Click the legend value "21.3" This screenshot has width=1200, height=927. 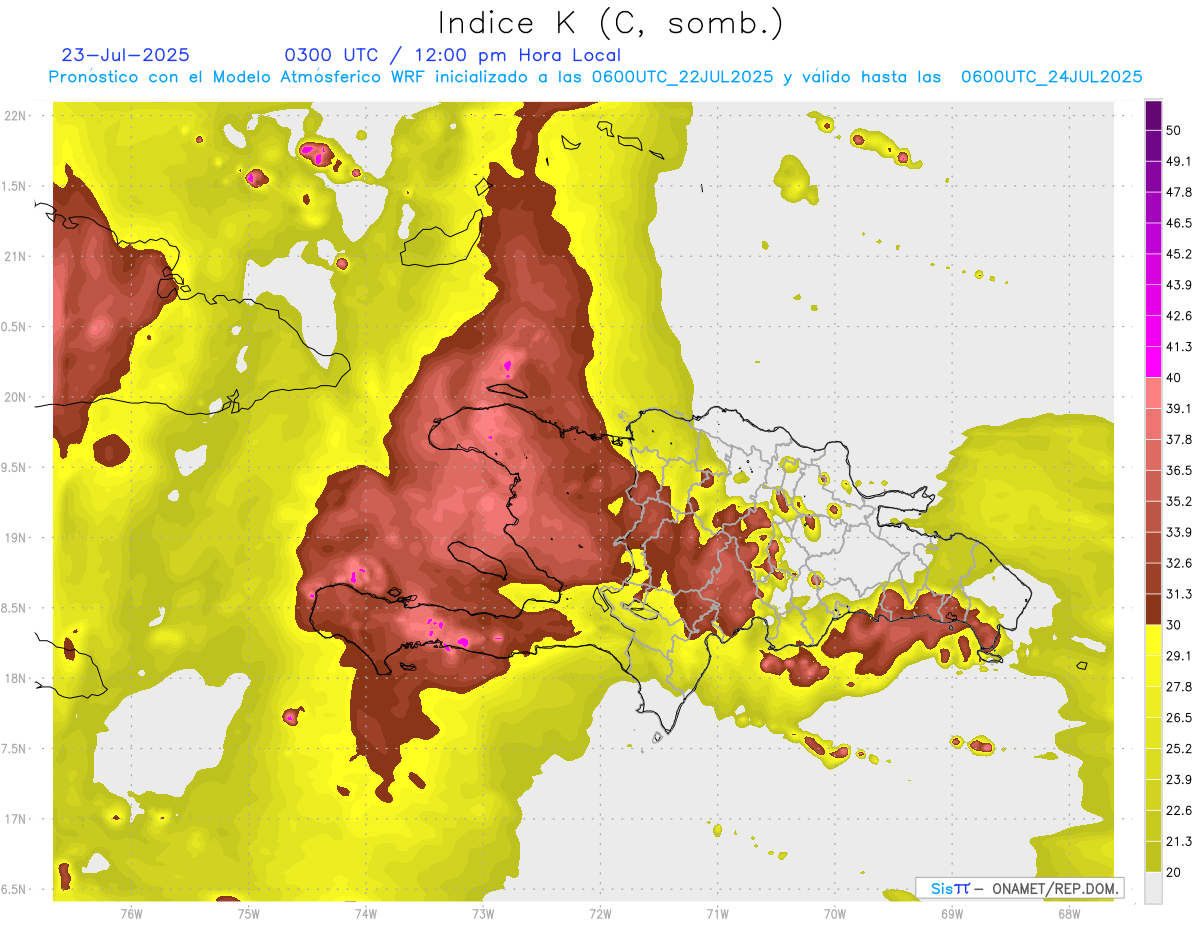click(x=1179, y=842)
